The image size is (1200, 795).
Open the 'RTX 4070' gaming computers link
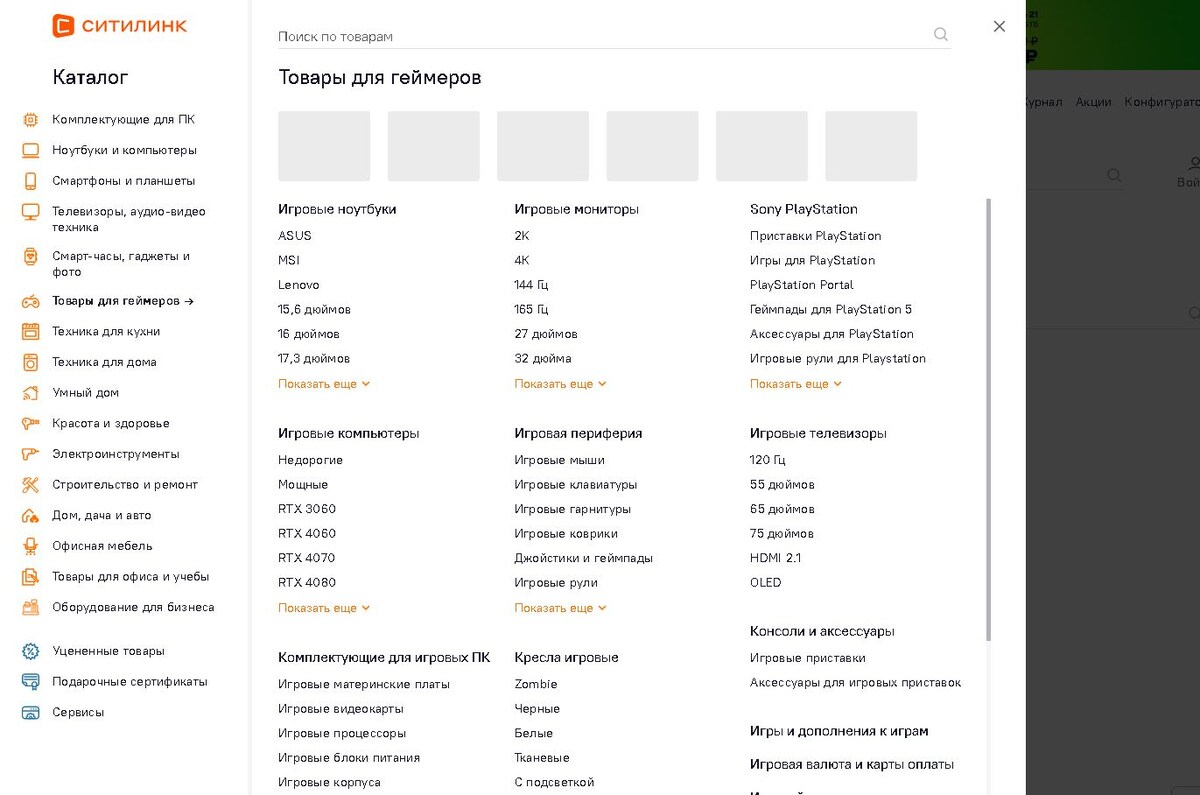pyautogui.click(x=307, y=558)
